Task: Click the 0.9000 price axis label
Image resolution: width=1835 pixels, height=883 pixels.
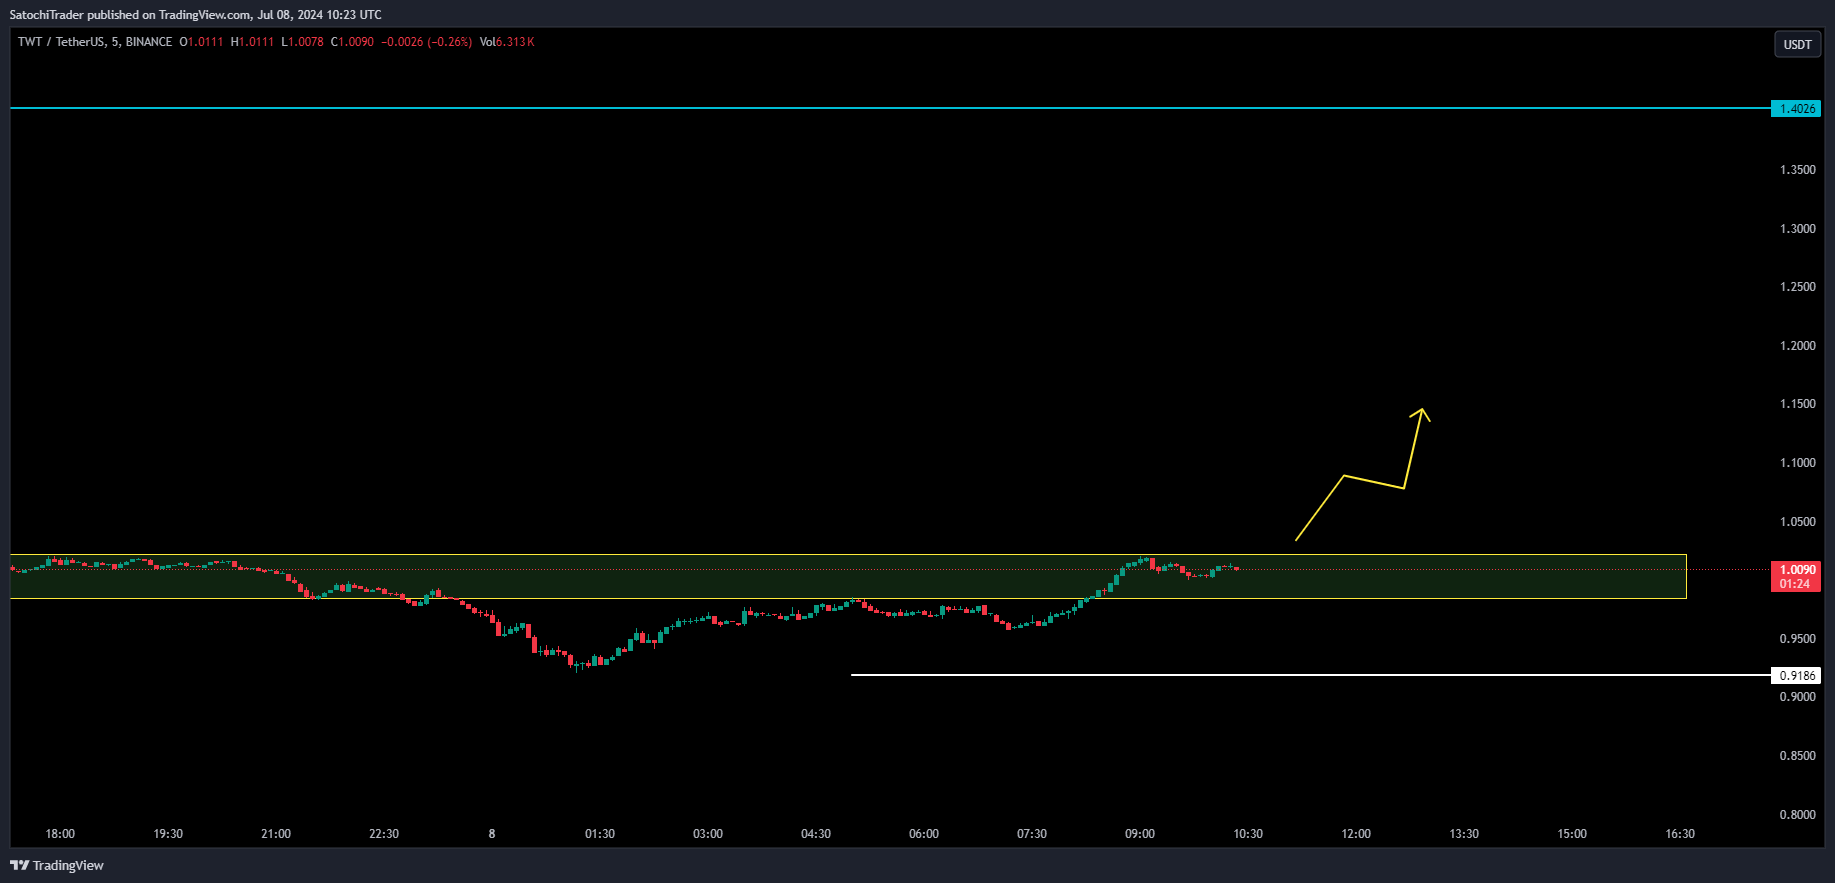Action: (x=1797, y=697)
